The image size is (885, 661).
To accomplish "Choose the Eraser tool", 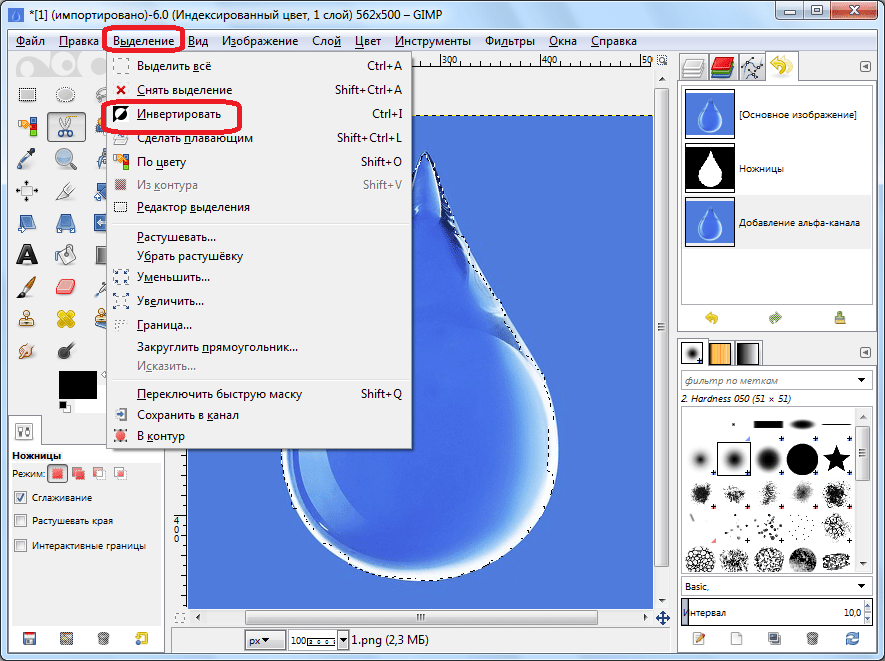I will (65, 287).
